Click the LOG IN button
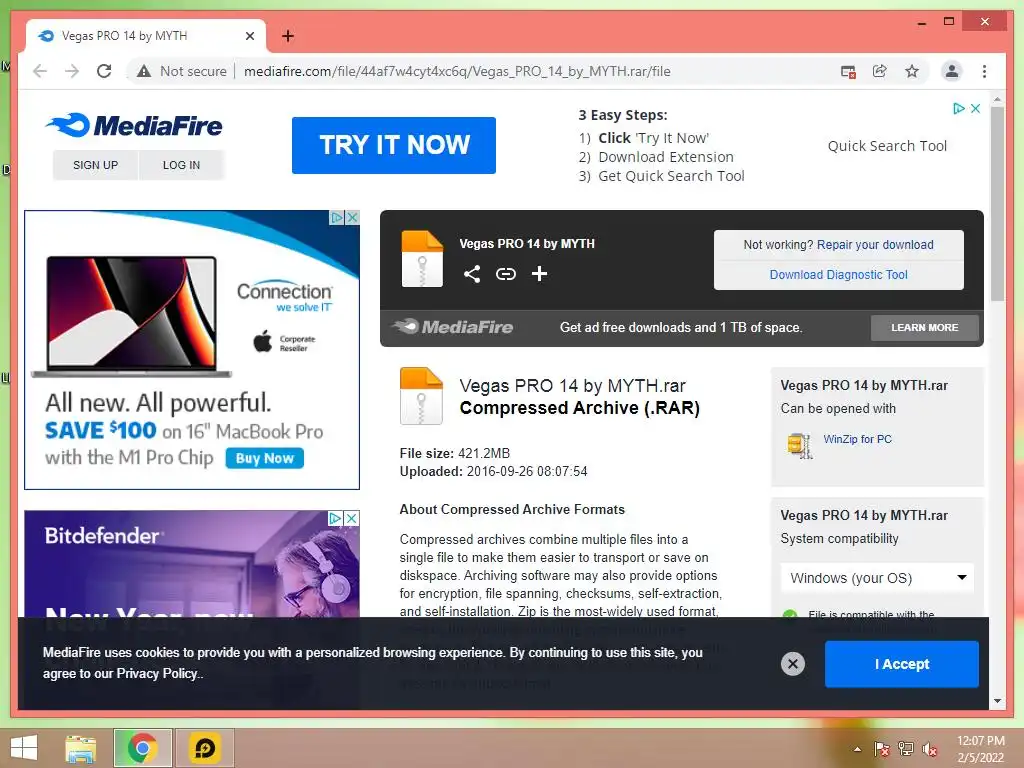The image size is (1024, 768). click(182, 165)
